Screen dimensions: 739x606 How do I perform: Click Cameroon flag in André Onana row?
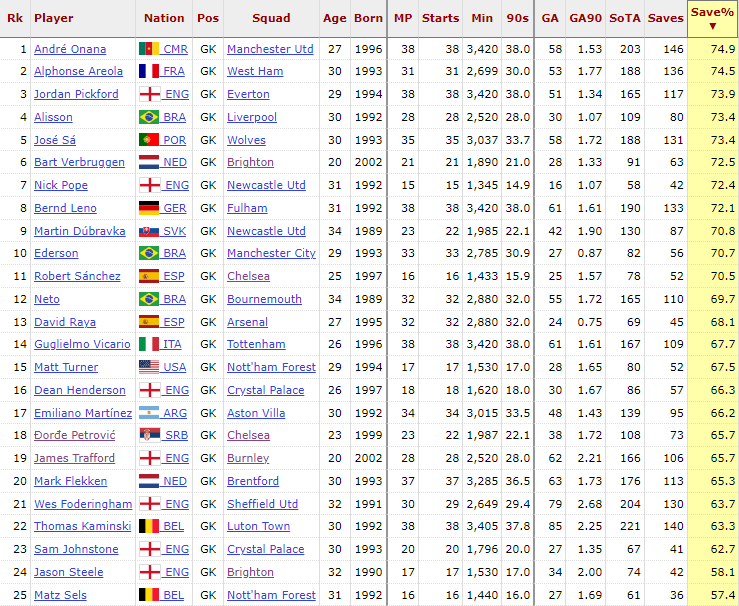coord(148,49)
